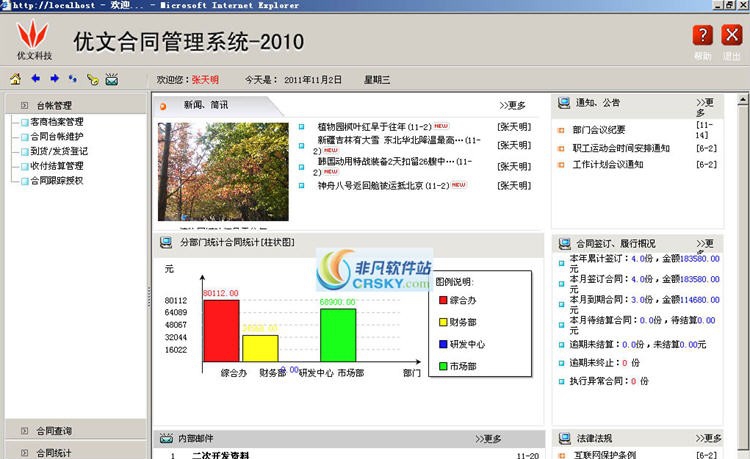
Task: Click the yellow 财务部 bar in chart
Action: [260, 349]
